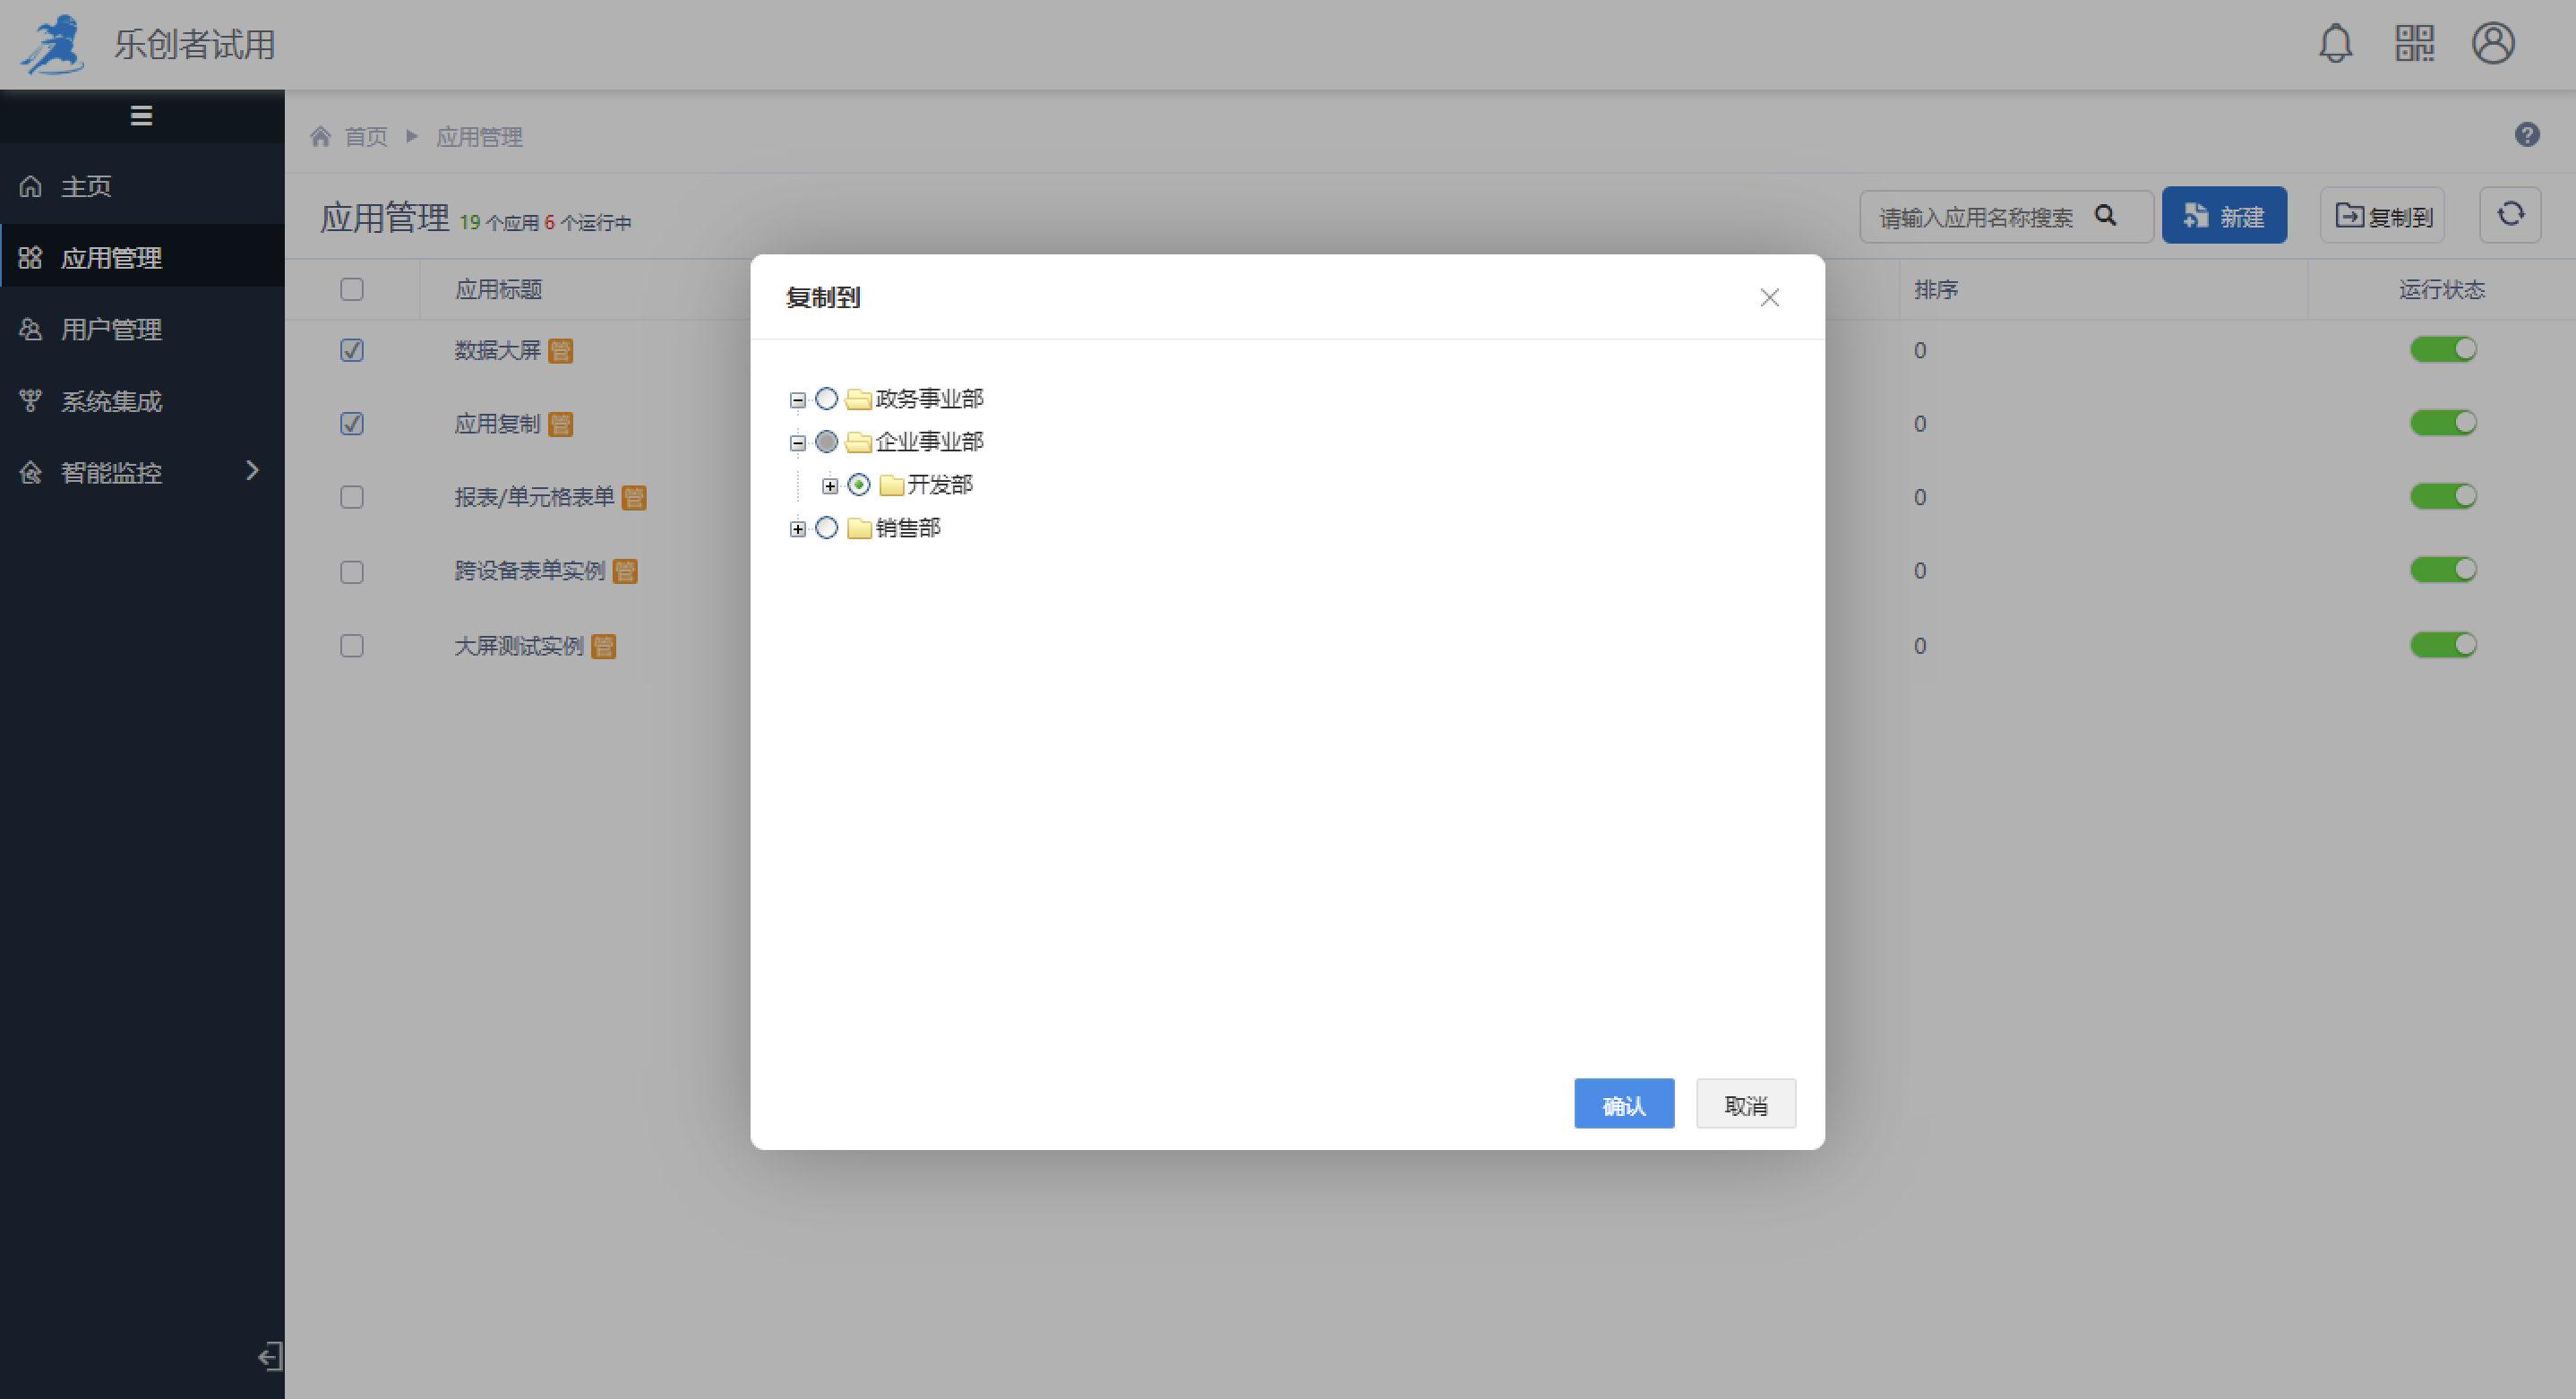Image resolution: width=2576 pixels, height=1399 pixels.
Task: Click the search magnifier icon
Action: click(x=2105, y=216)
